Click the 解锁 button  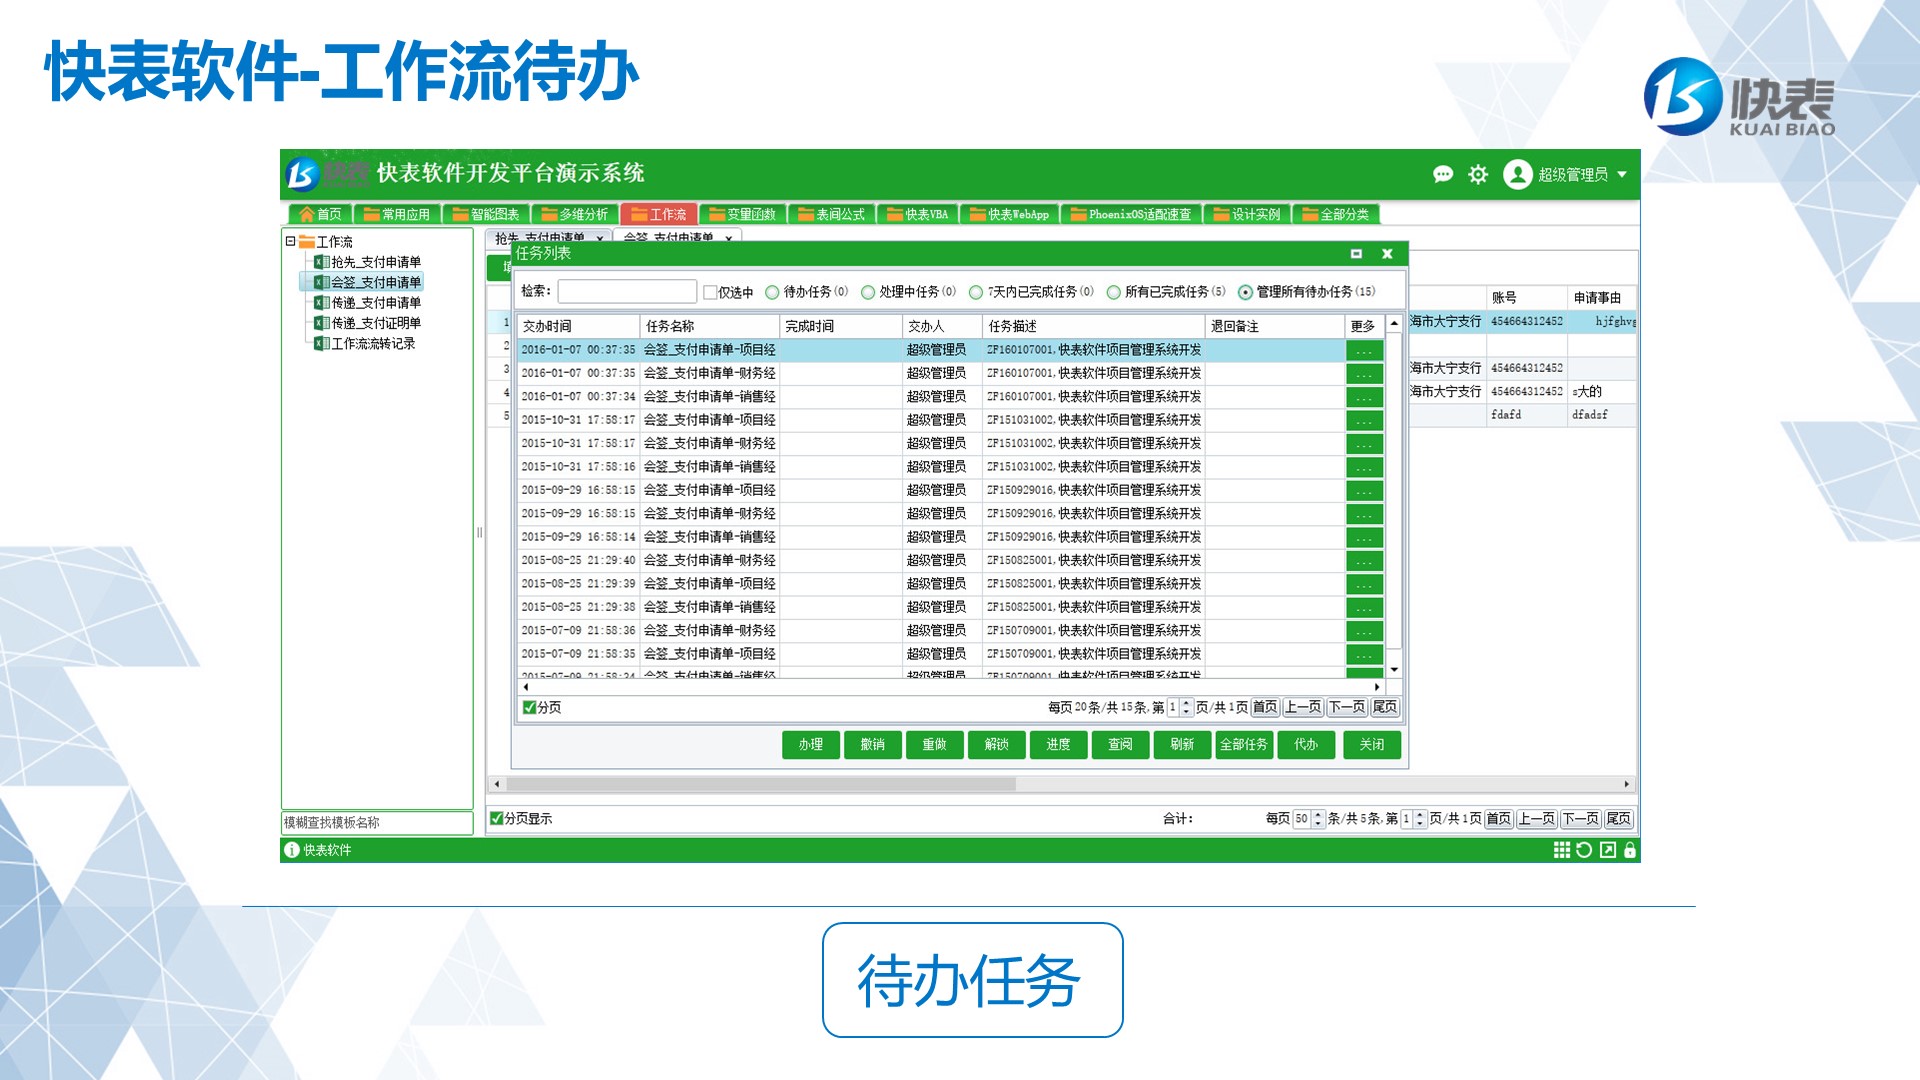(997, 745)
